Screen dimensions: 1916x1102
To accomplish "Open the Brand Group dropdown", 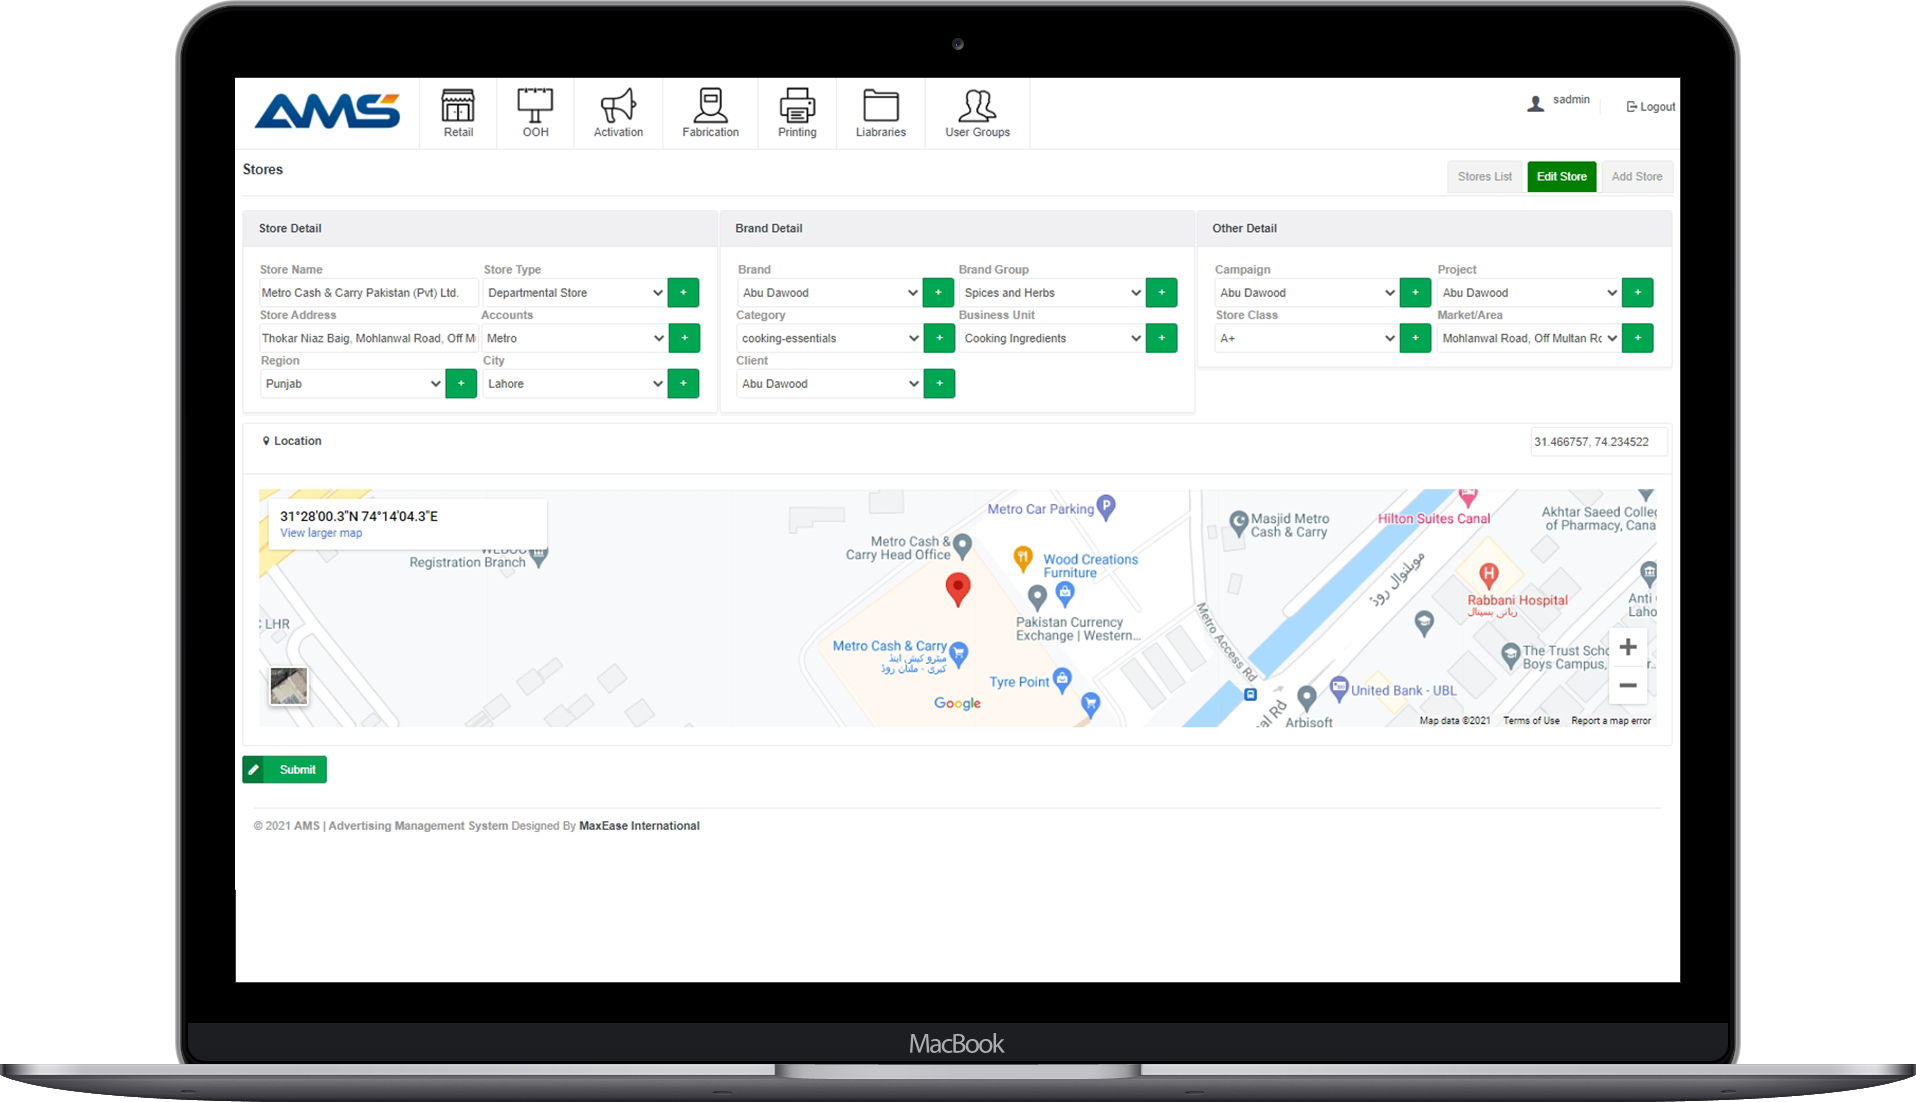I will point(1052,293).
